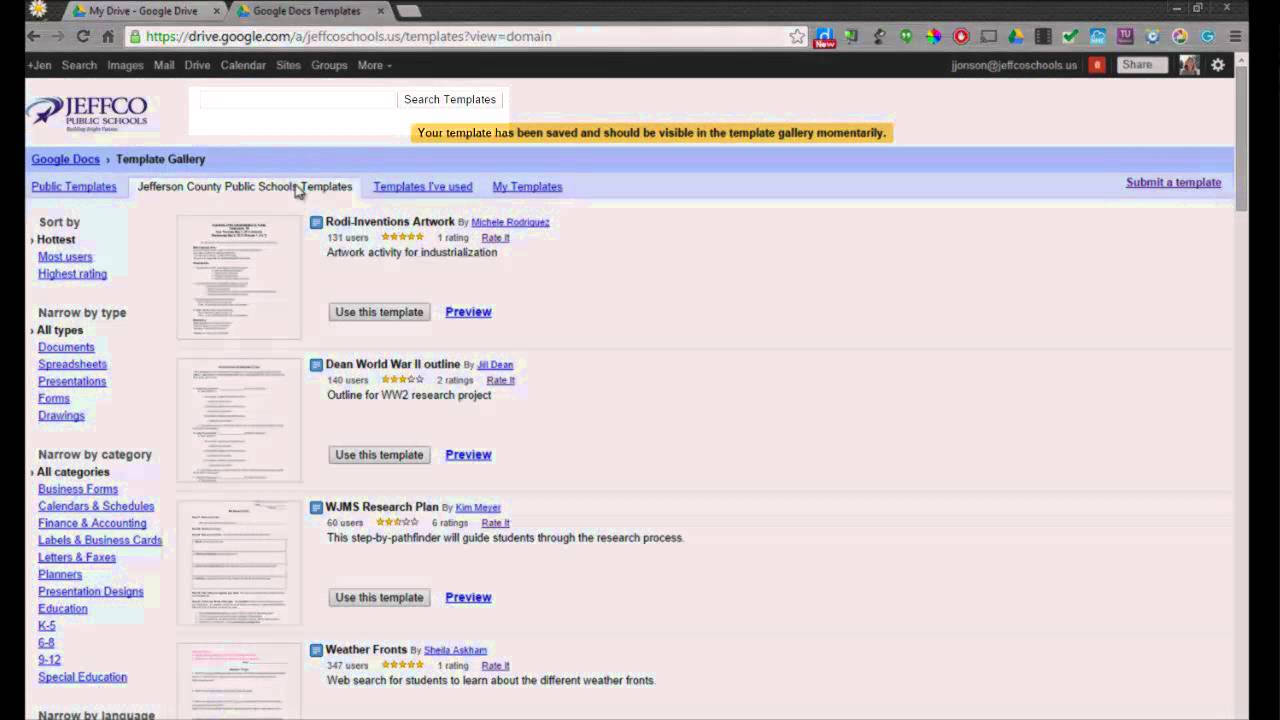Click the Google Docs breadcrumb link
The width and height of the screenshot is (1280, 720).
click(x=65, y=159)
